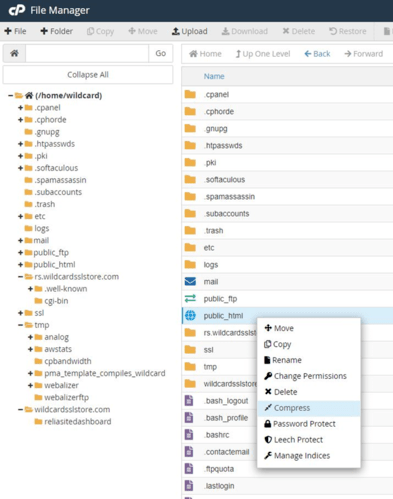This screenshot has height=499, width=393.
Task: Click the home icon beside path field
Action: pyautogui.click(x=14, y=53)
